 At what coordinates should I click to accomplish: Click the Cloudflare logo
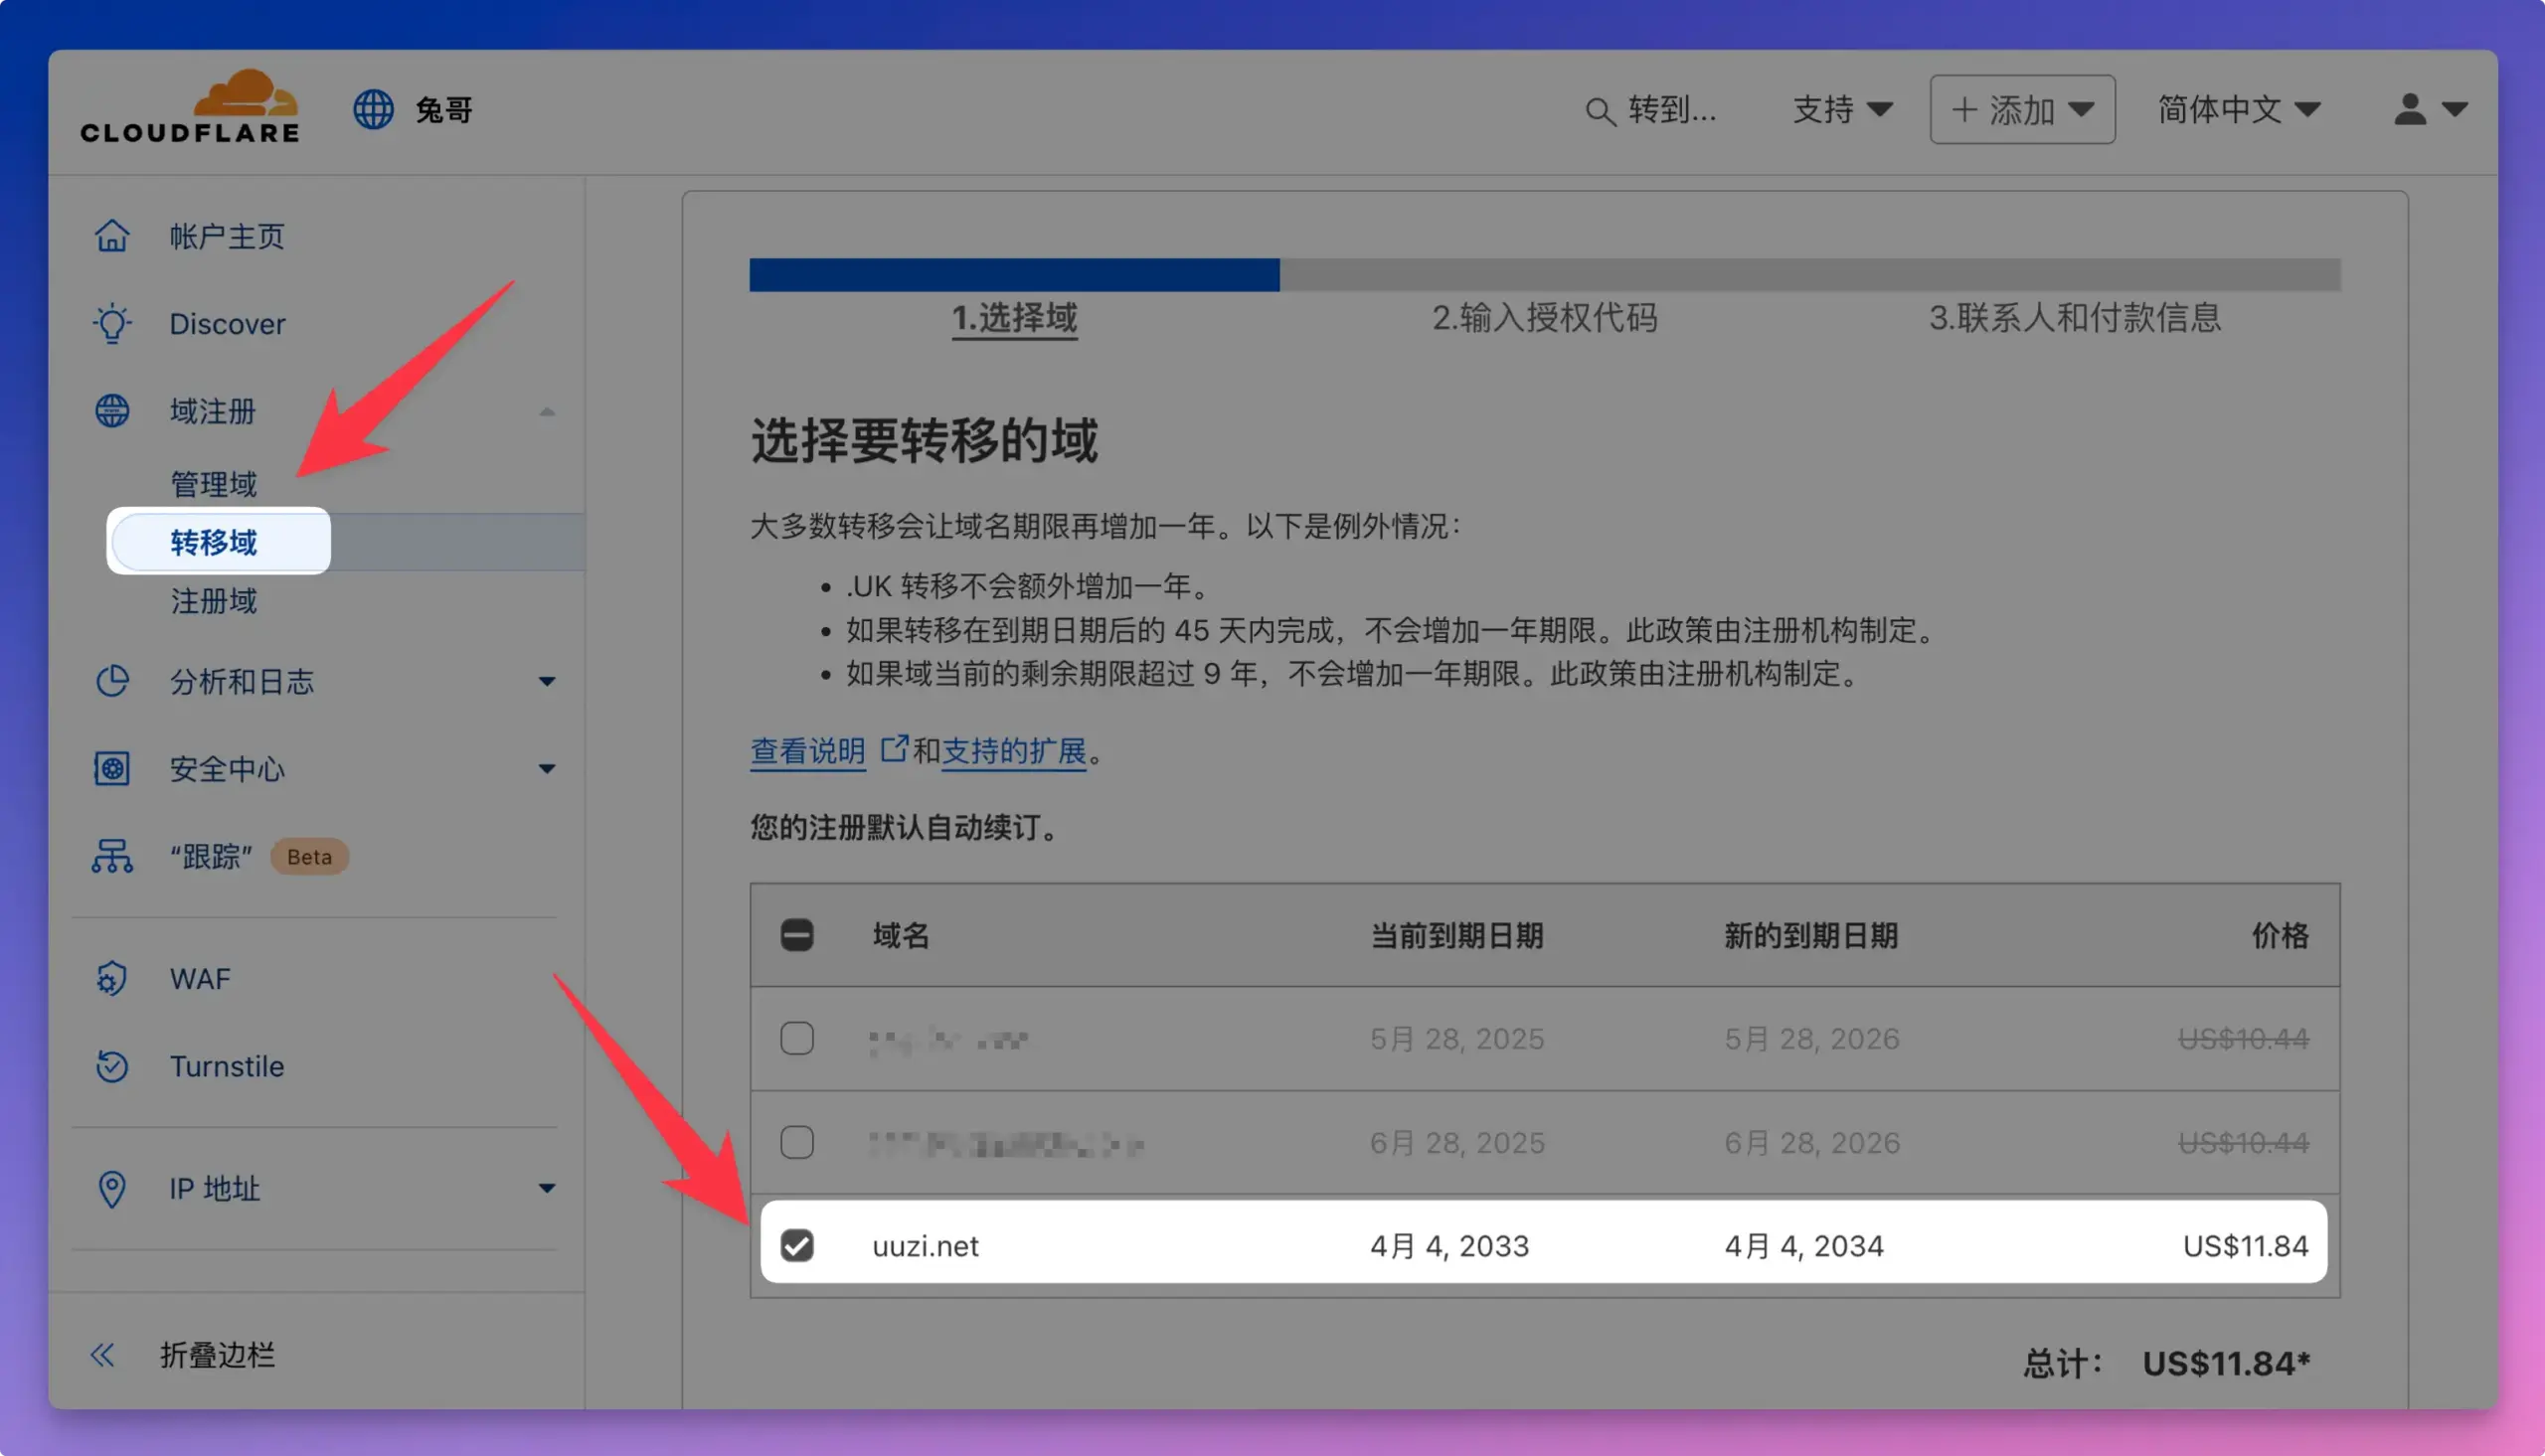[190, 107]
